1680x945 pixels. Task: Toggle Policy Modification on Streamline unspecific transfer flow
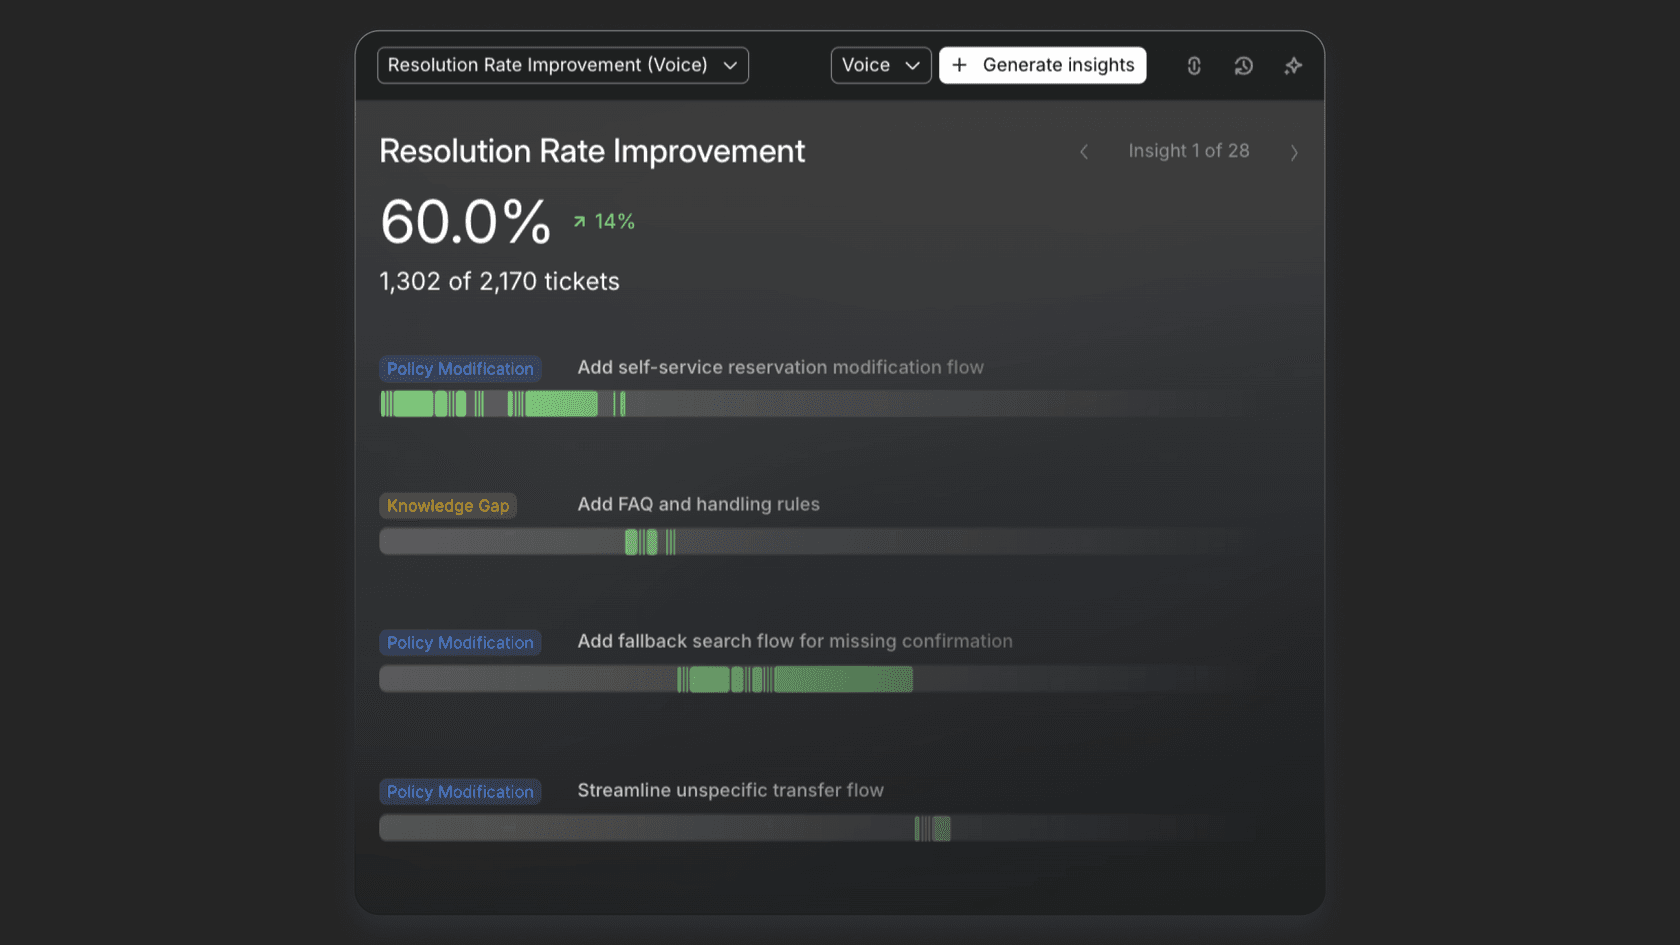460,791
